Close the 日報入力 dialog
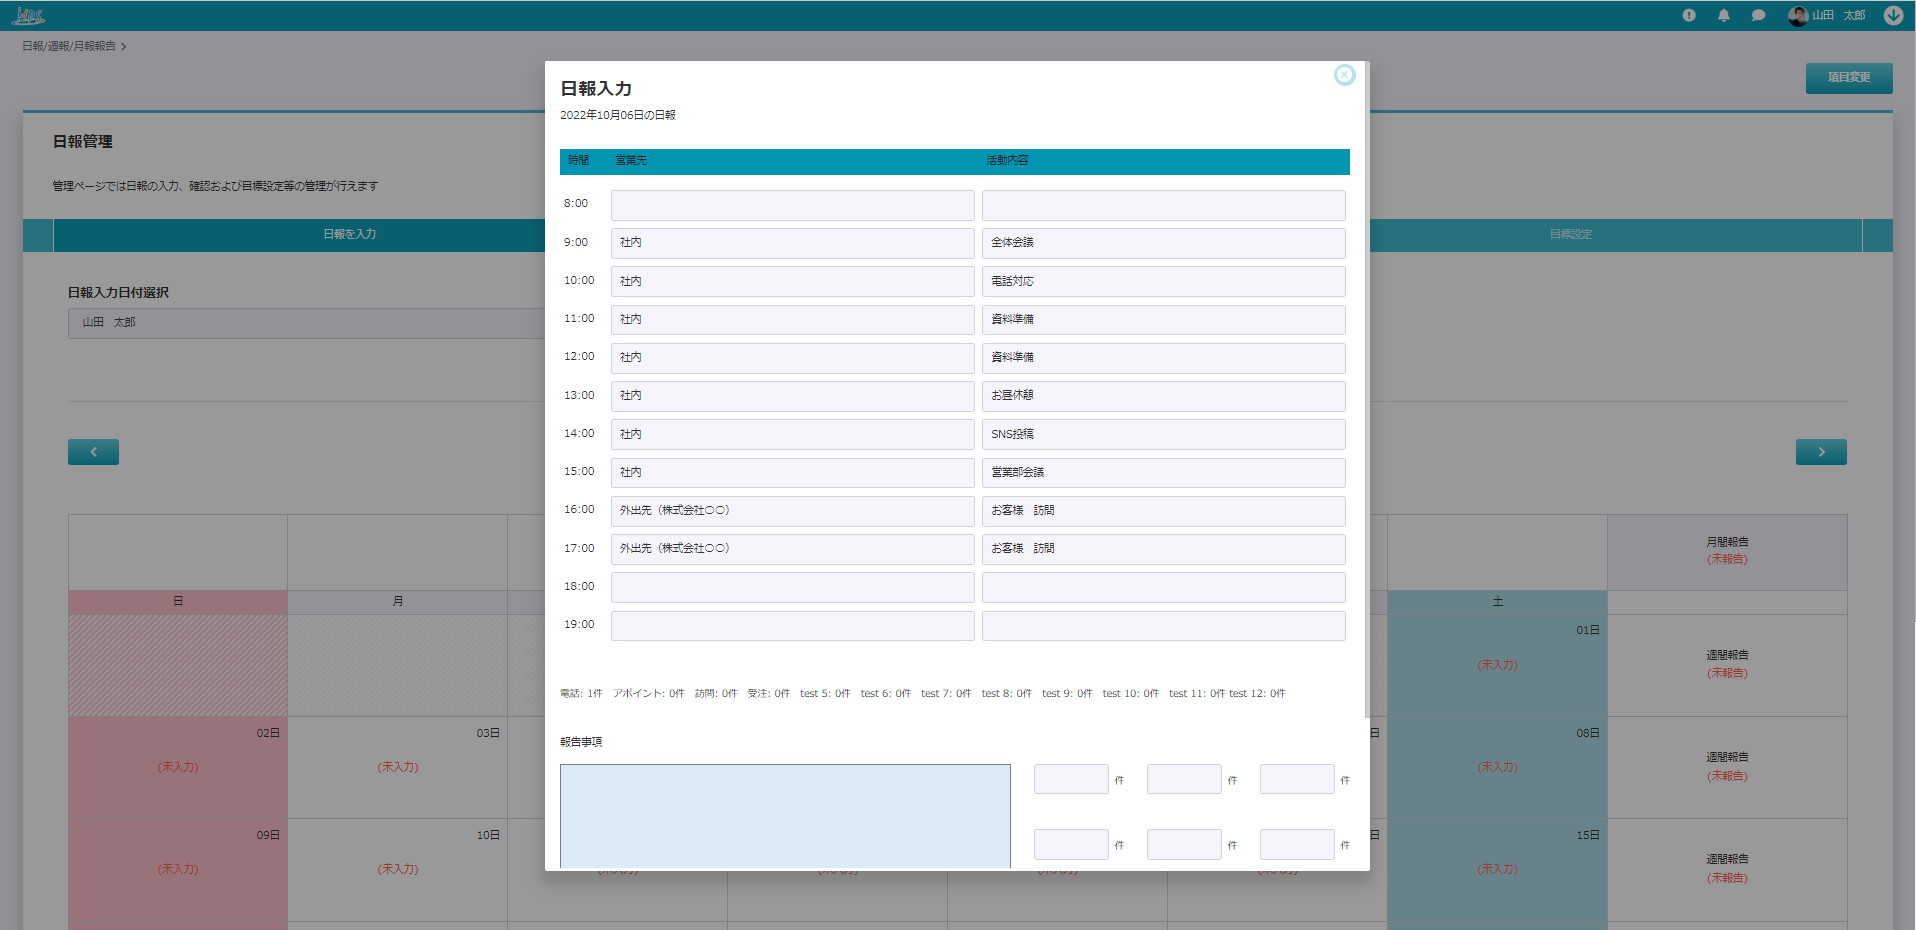Viewport: 1916px width, 930px height. click(x=1344, y=75)
